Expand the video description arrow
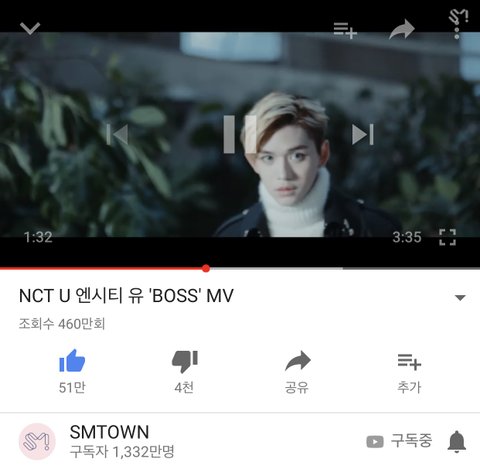Viewport: 480px width, 469px height. pyautogui.click(x=460, y=298)
